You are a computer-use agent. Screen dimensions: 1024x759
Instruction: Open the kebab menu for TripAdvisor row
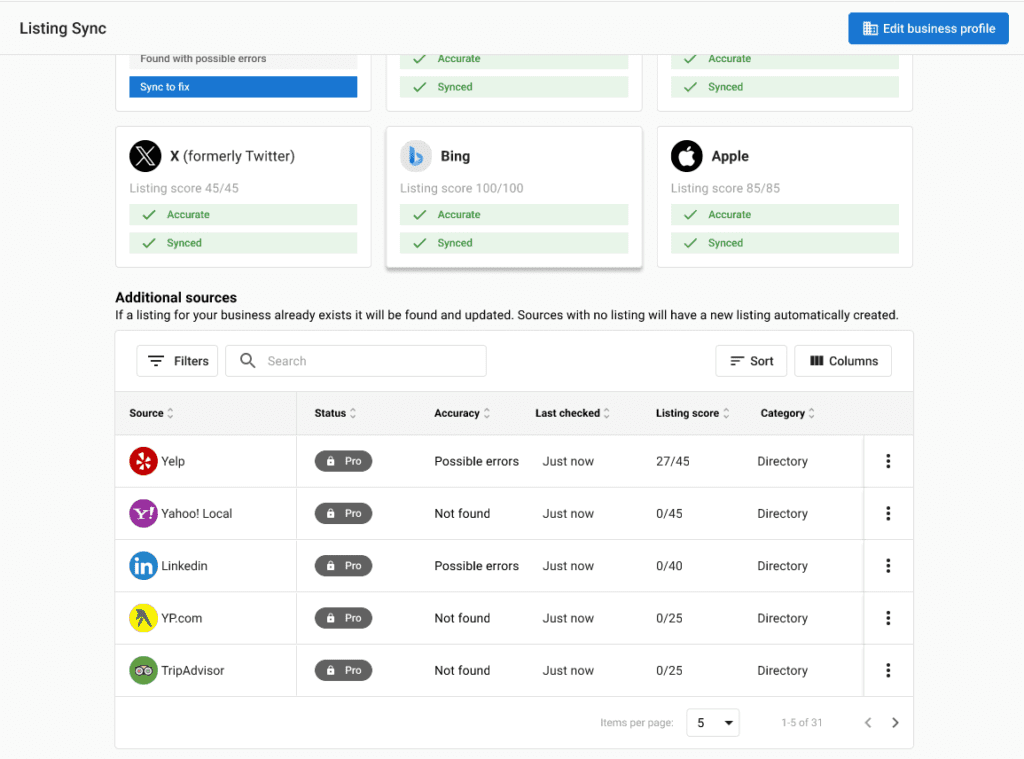887,670
